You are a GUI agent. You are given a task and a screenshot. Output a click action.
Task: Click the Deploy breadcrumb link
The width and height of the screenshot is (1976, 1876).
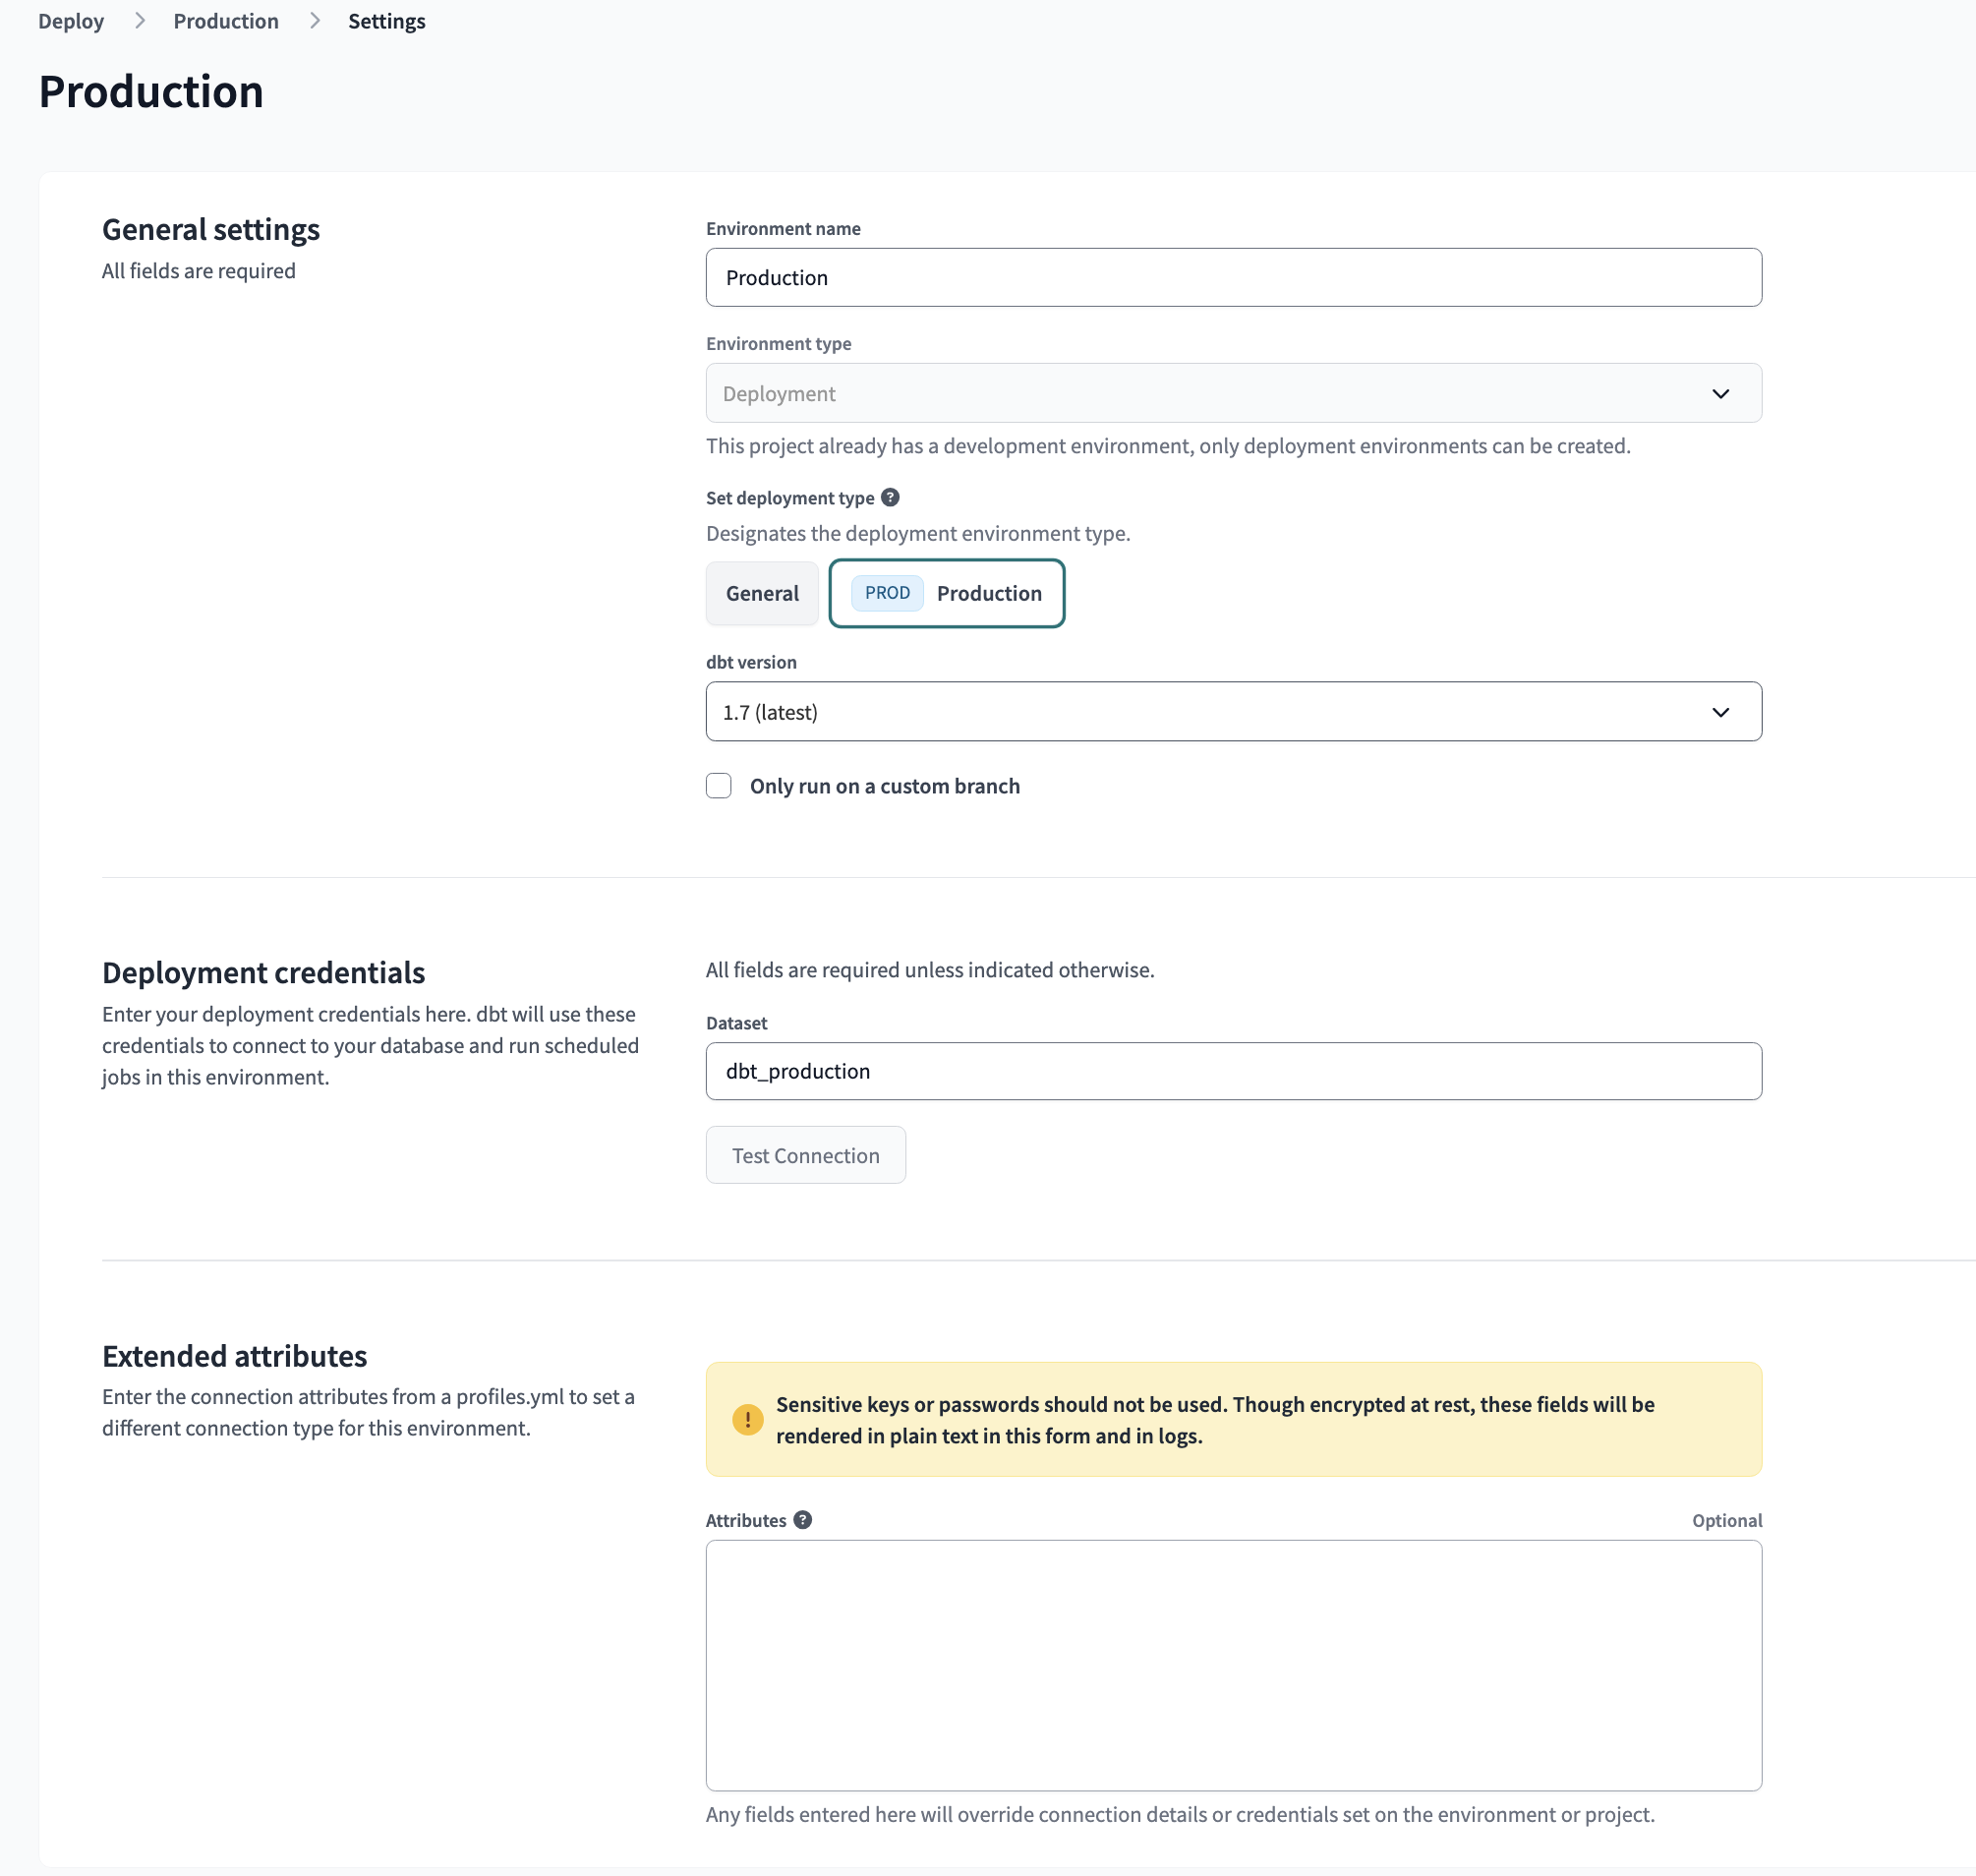[71, 21]
